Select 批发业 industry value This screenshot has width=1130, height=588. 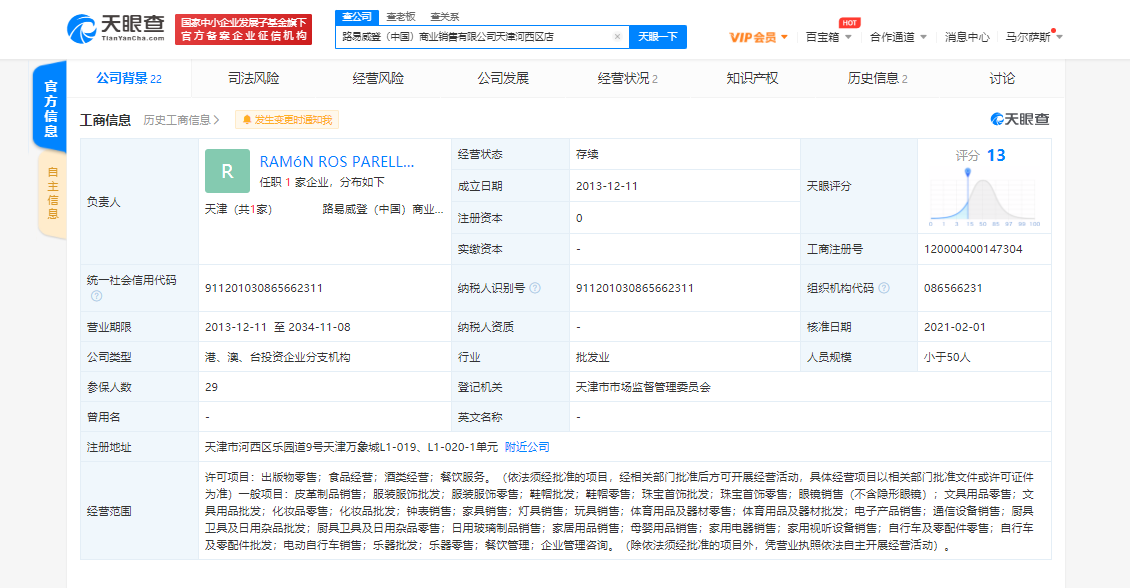pyautogui.click(x=592, y=357)
